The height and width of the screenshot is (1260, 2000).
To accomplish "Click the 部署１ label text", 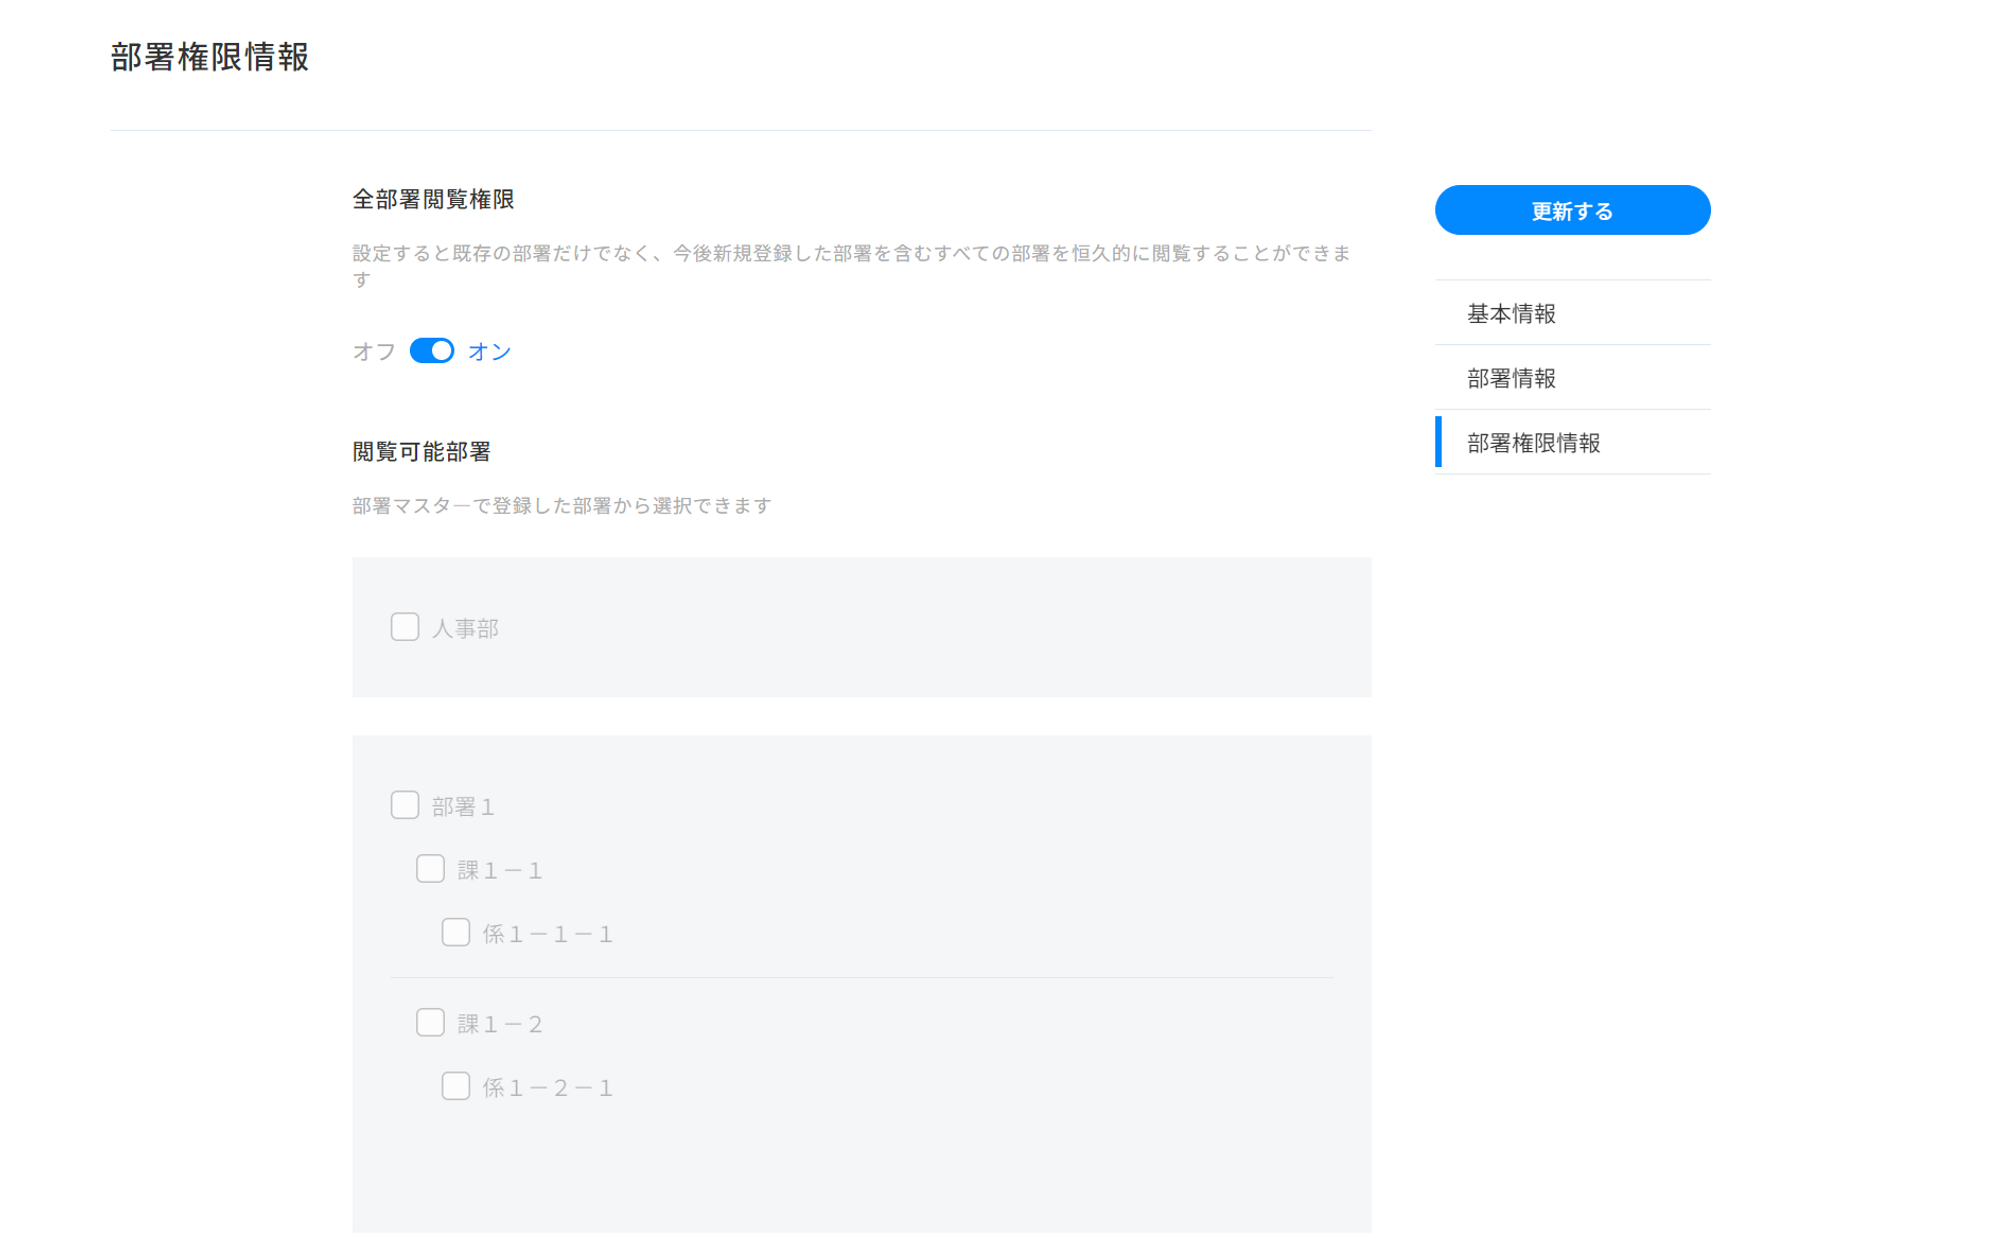I will [x=463, y=806].
